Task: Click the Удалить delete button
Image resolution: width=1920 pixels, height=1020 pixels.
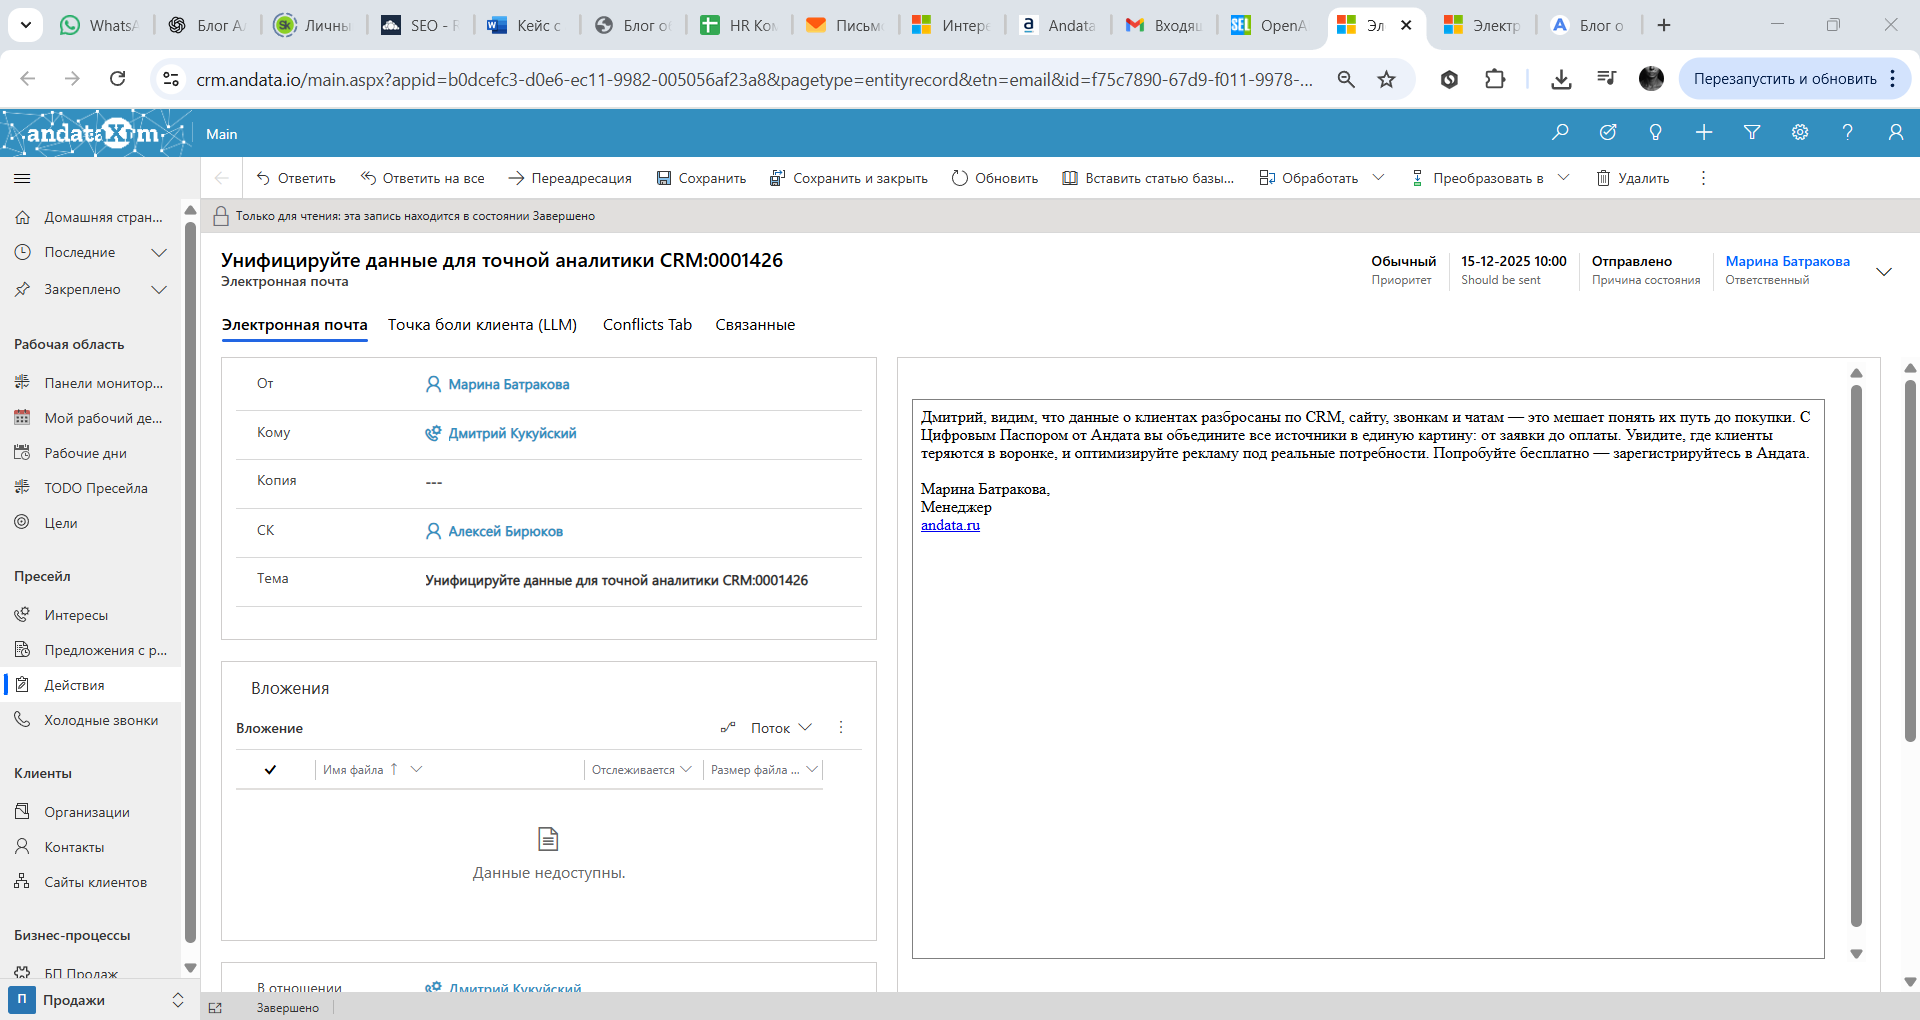Action: (1633, 178)
